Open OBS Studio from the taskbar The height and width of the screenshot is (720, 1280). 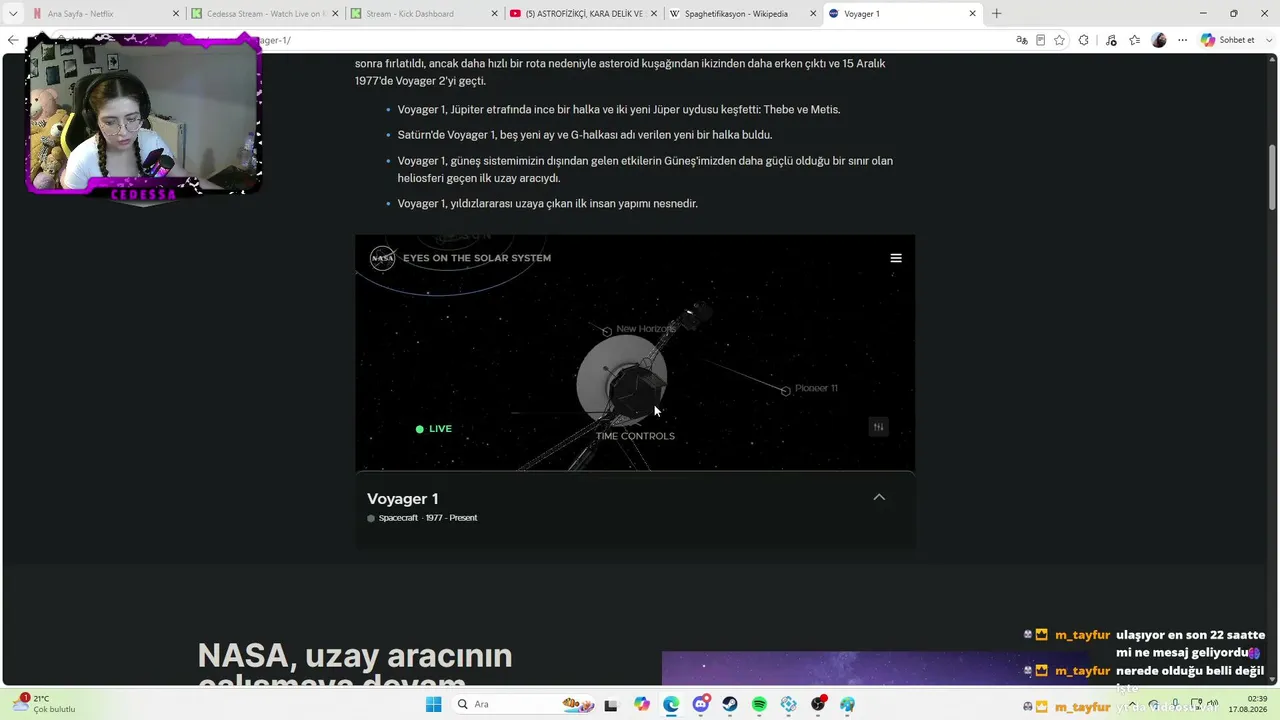818,704
